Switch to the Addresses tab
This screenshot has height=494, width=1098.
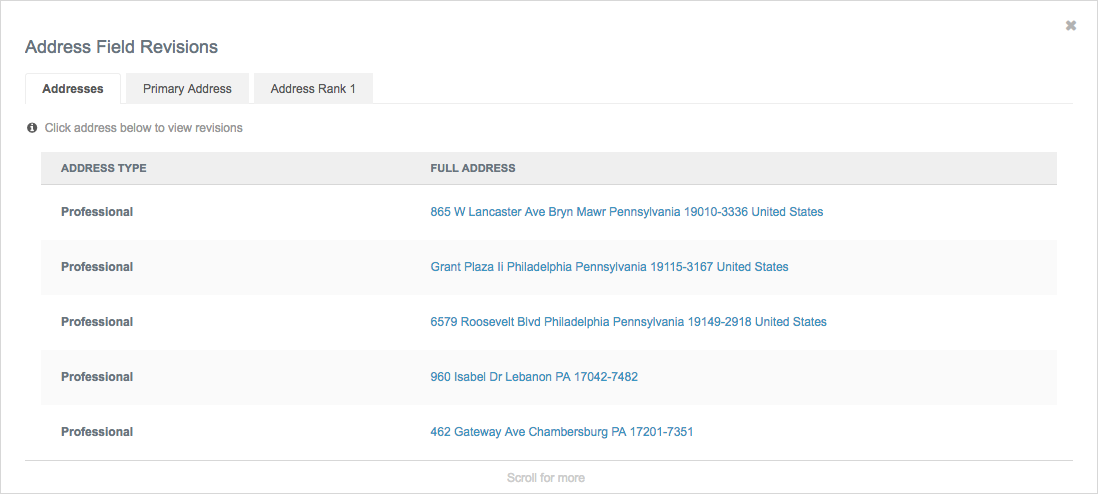[73, 89]
